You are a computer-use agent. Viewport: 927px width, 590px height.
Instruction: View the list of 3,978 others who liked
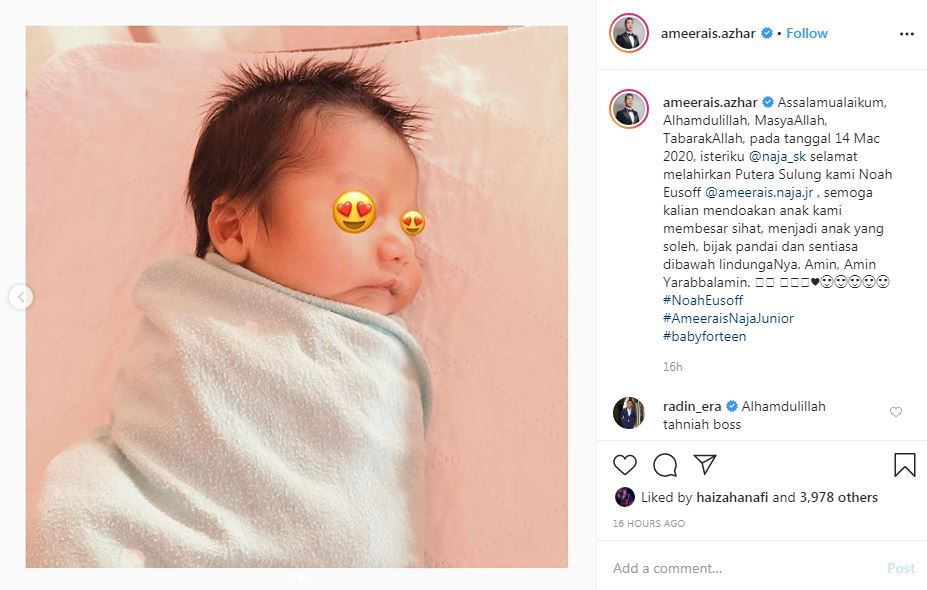pyautogui.click(x=839, y=498)
